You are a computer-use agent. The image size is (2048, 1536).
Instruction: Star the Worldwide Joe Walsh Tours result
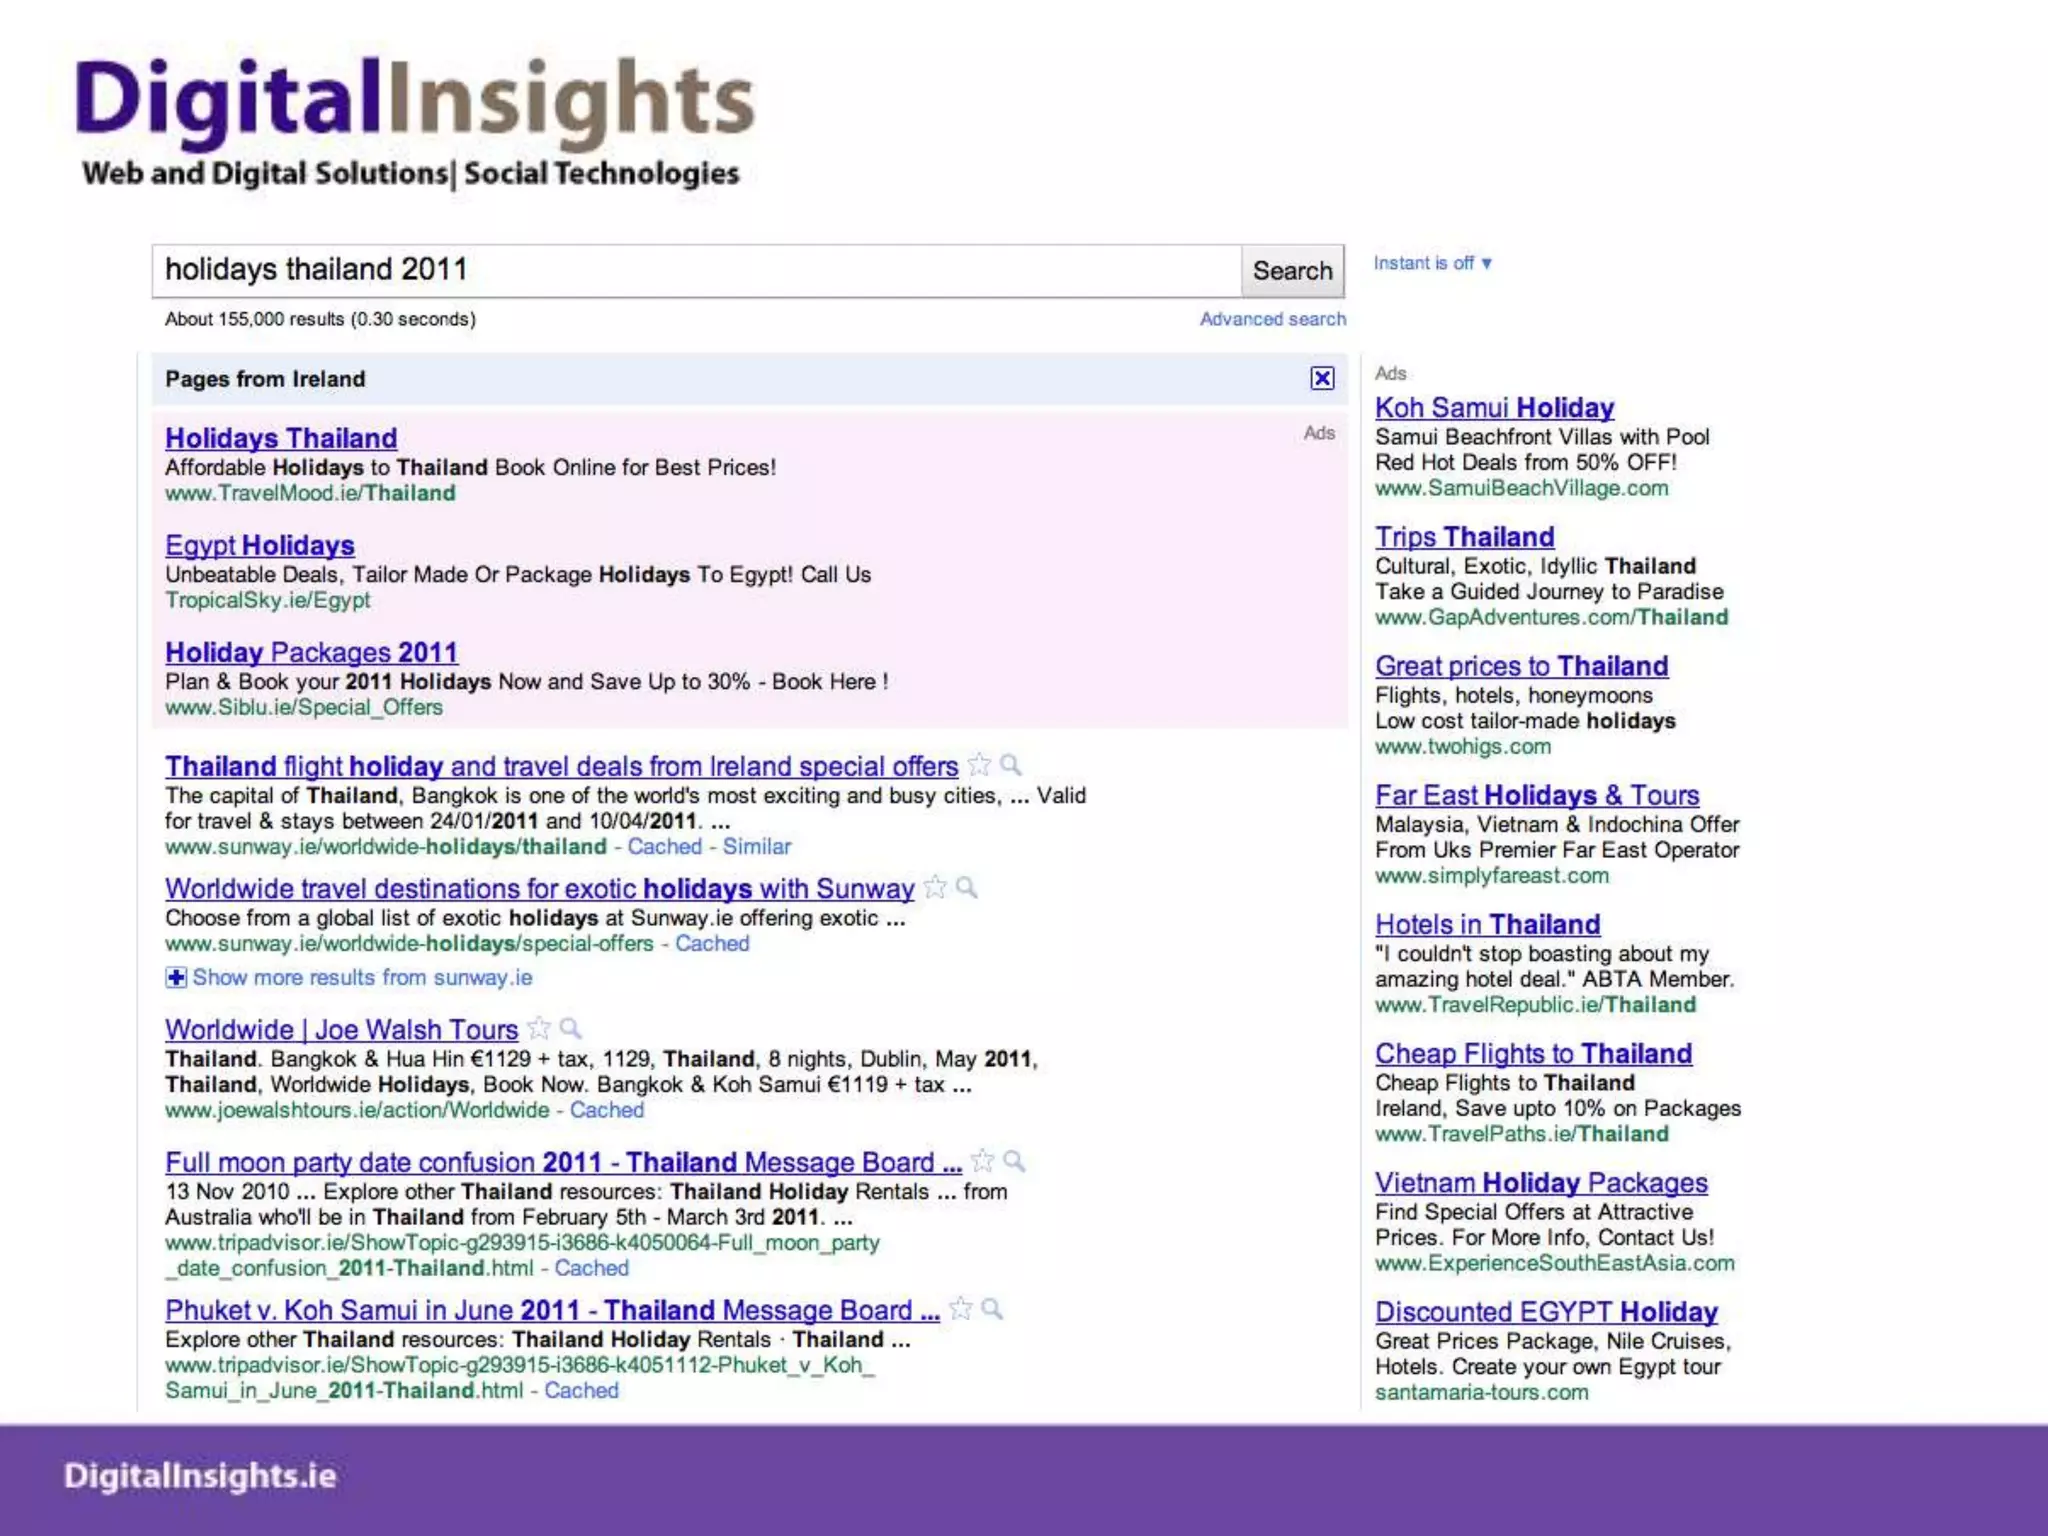[x=539, y=1028]
